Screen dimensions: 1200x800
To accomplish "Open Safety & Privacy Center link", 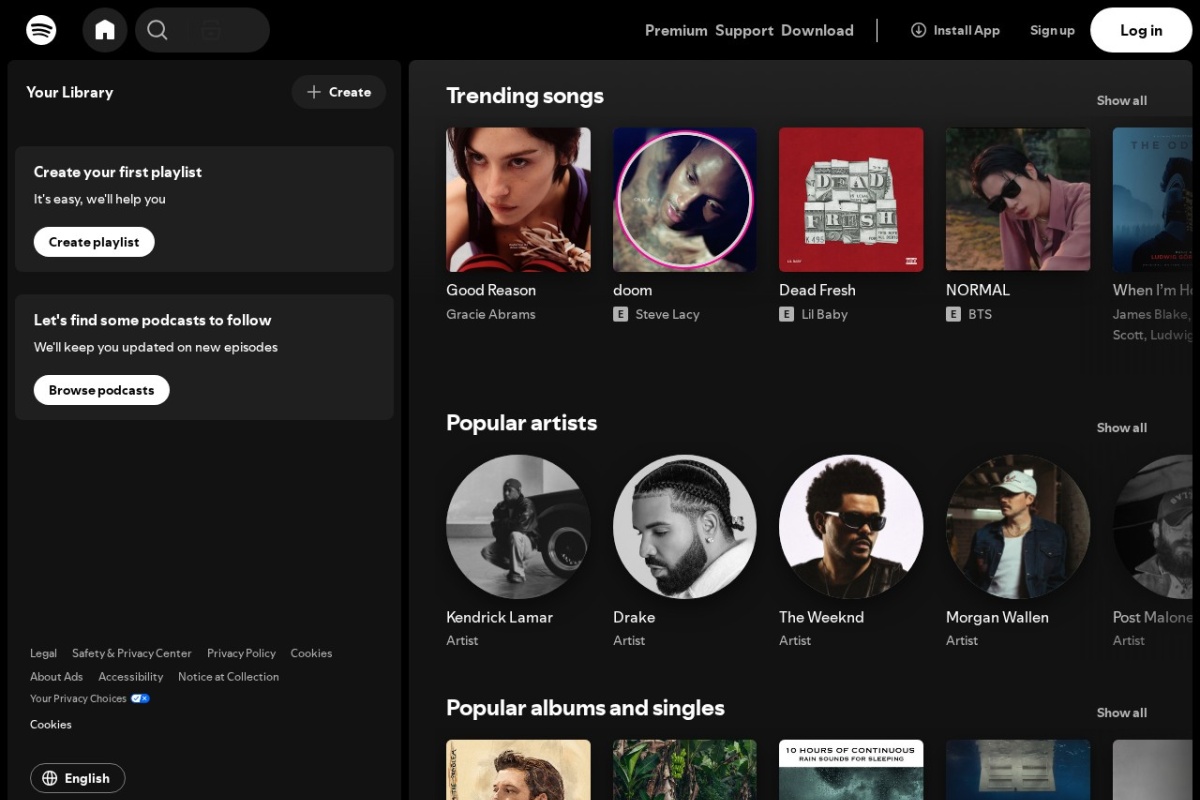I will click(x=131, y=653).
